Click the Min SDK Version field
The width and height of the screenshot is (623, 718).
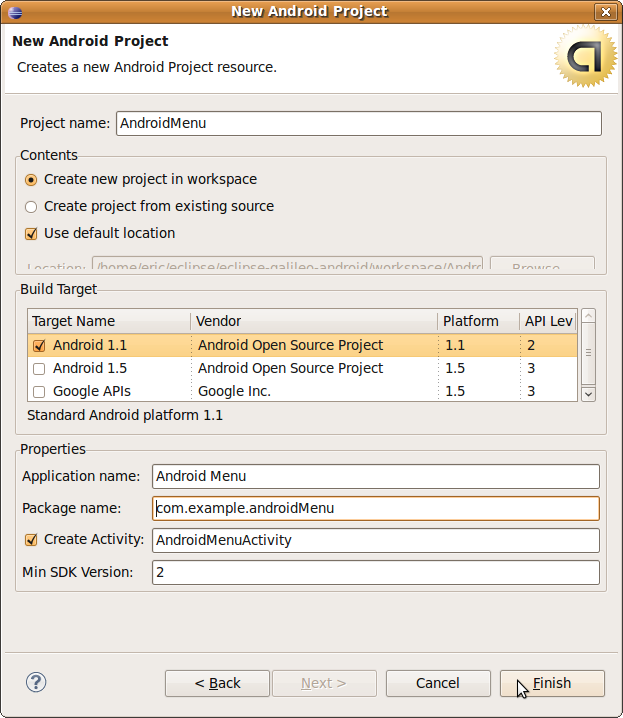point(376,572)
